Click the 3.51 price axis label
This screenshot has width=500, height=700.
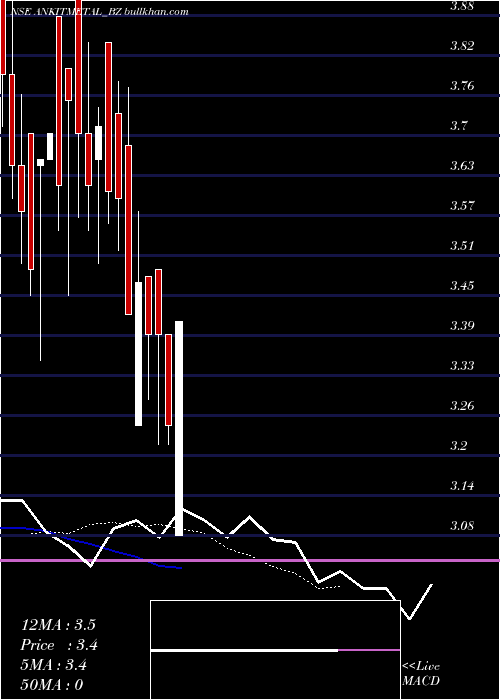tap(464, 246)
